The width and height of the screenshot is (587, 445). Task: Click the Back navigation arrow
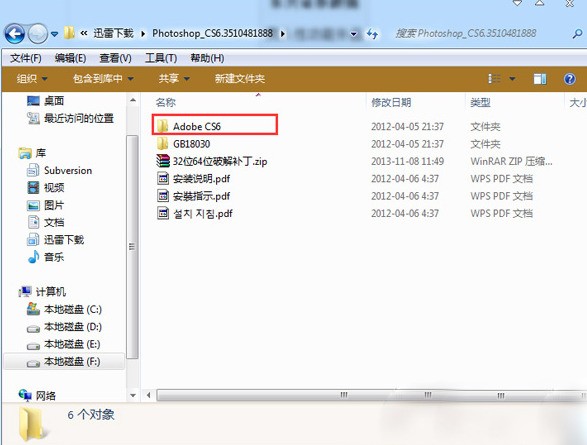pos(15,34)
